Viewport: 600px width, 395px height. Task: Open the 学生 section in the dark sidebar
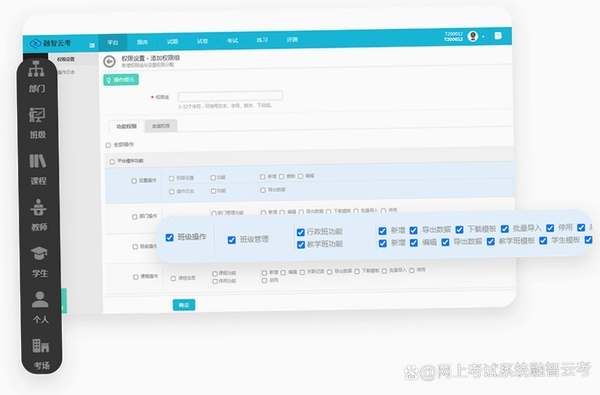coord(40,262)
